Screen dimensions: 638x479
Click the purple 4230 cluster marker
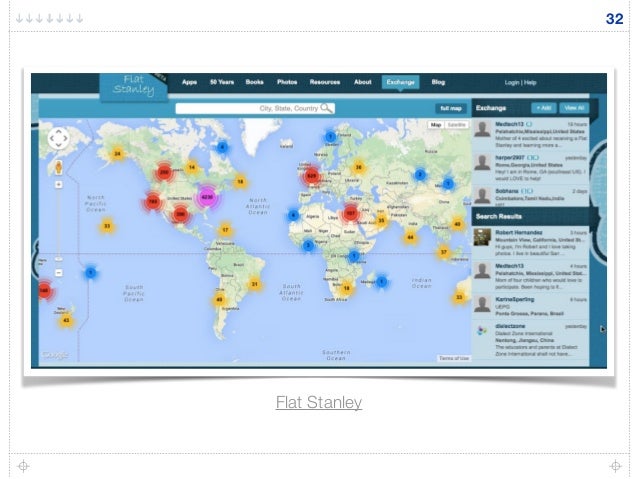(x=208, y=197)
